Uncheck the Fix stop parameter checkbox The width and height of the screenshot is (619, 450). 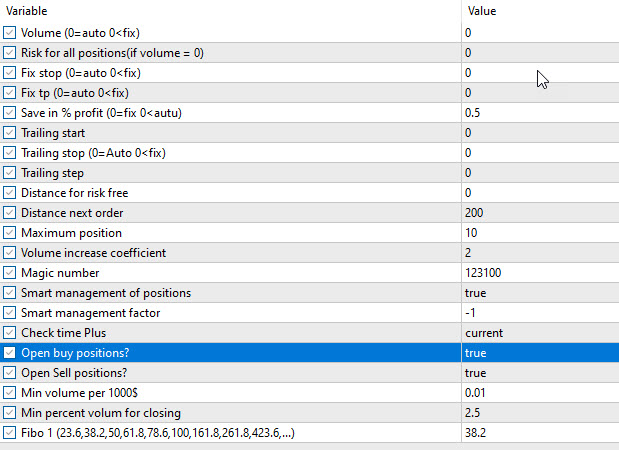(10, 73)
